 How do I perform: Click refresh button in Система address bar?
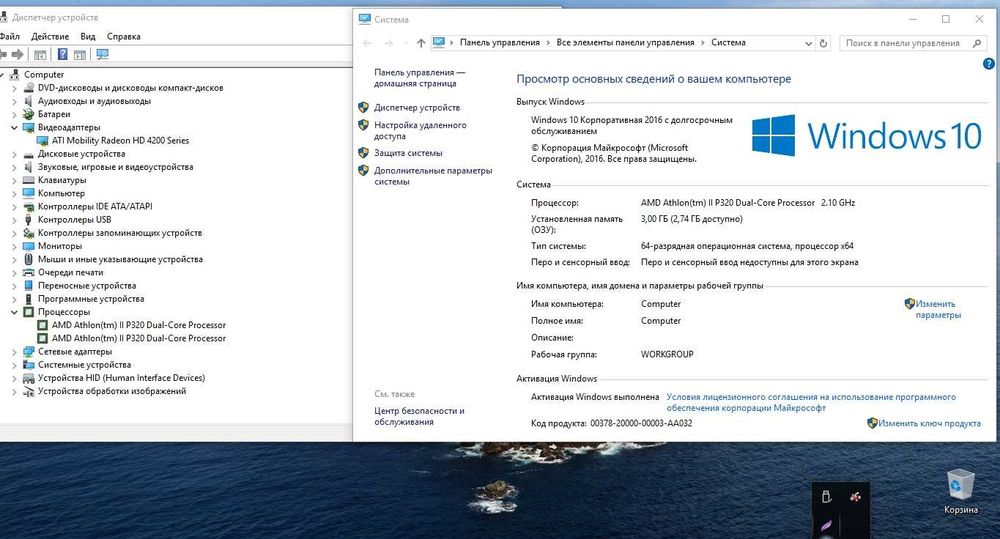823,43
